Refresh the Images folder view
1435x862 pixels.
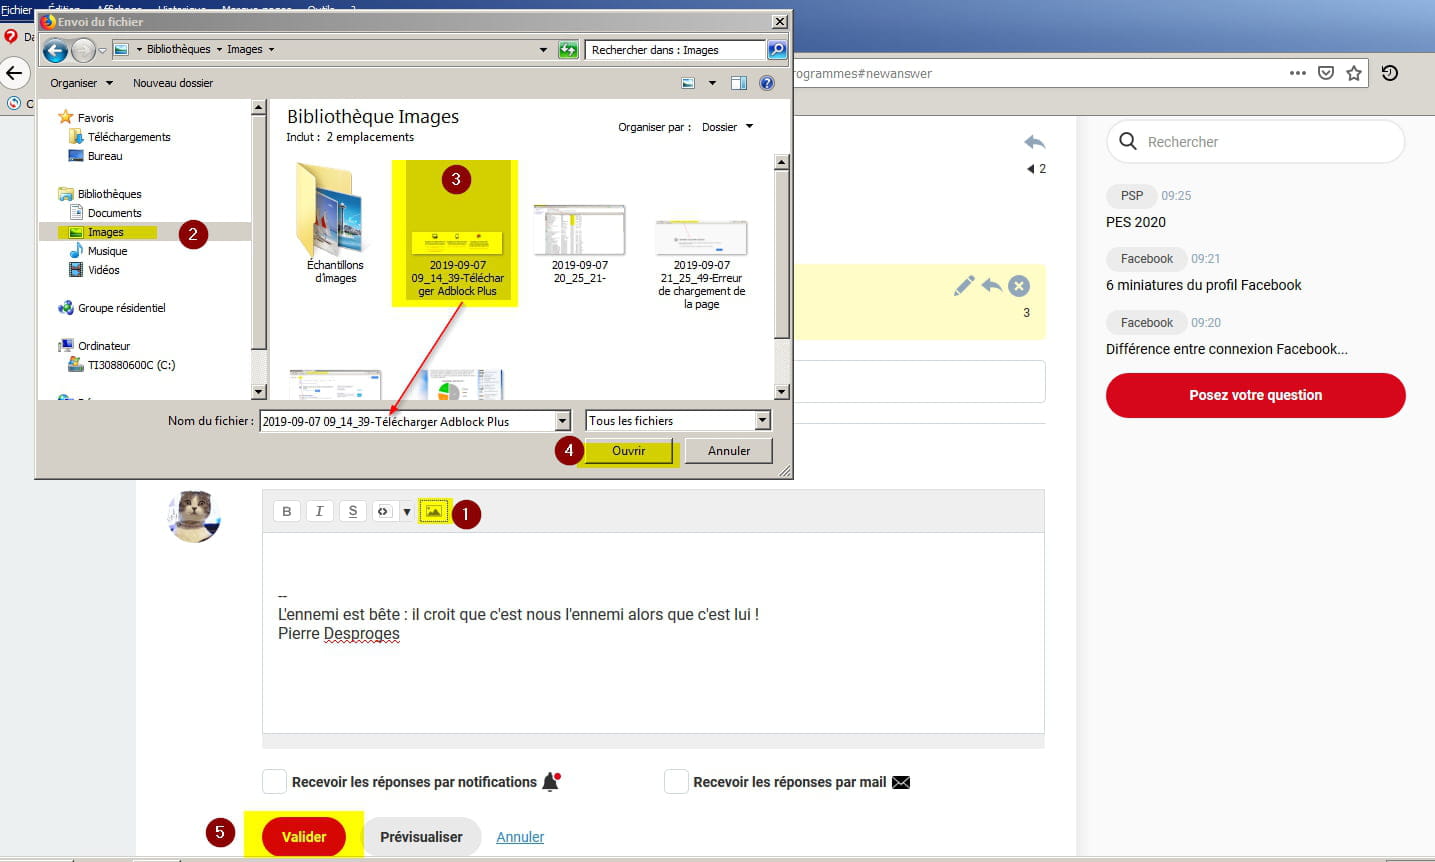point(568,49)
